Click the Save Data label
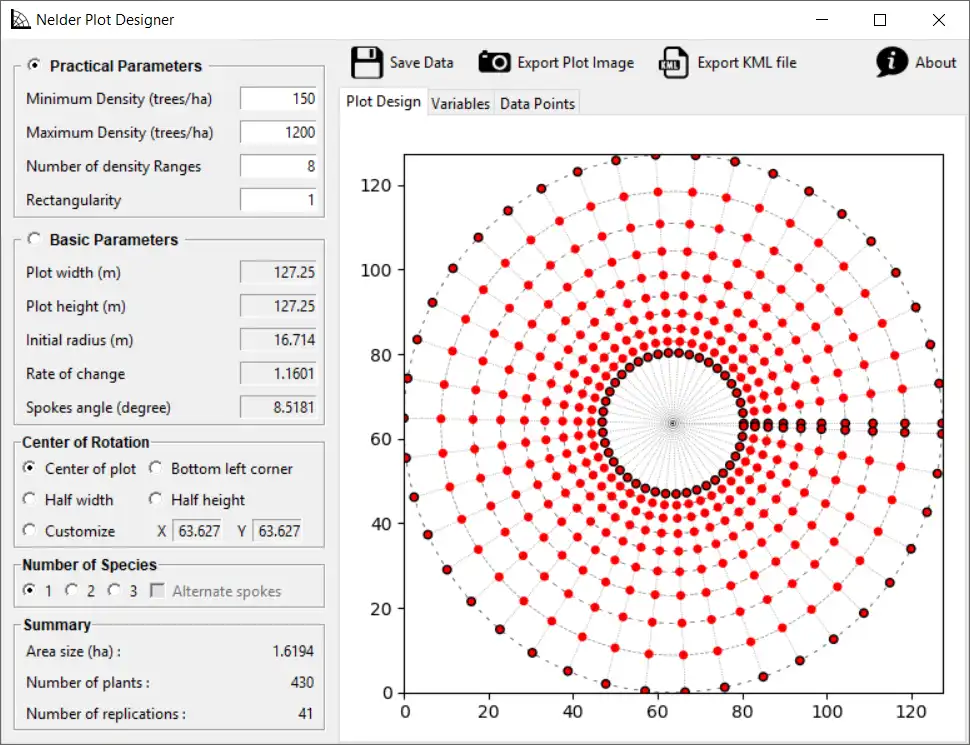This screenshot has height=745, width=970. click(x=421, y=62)
